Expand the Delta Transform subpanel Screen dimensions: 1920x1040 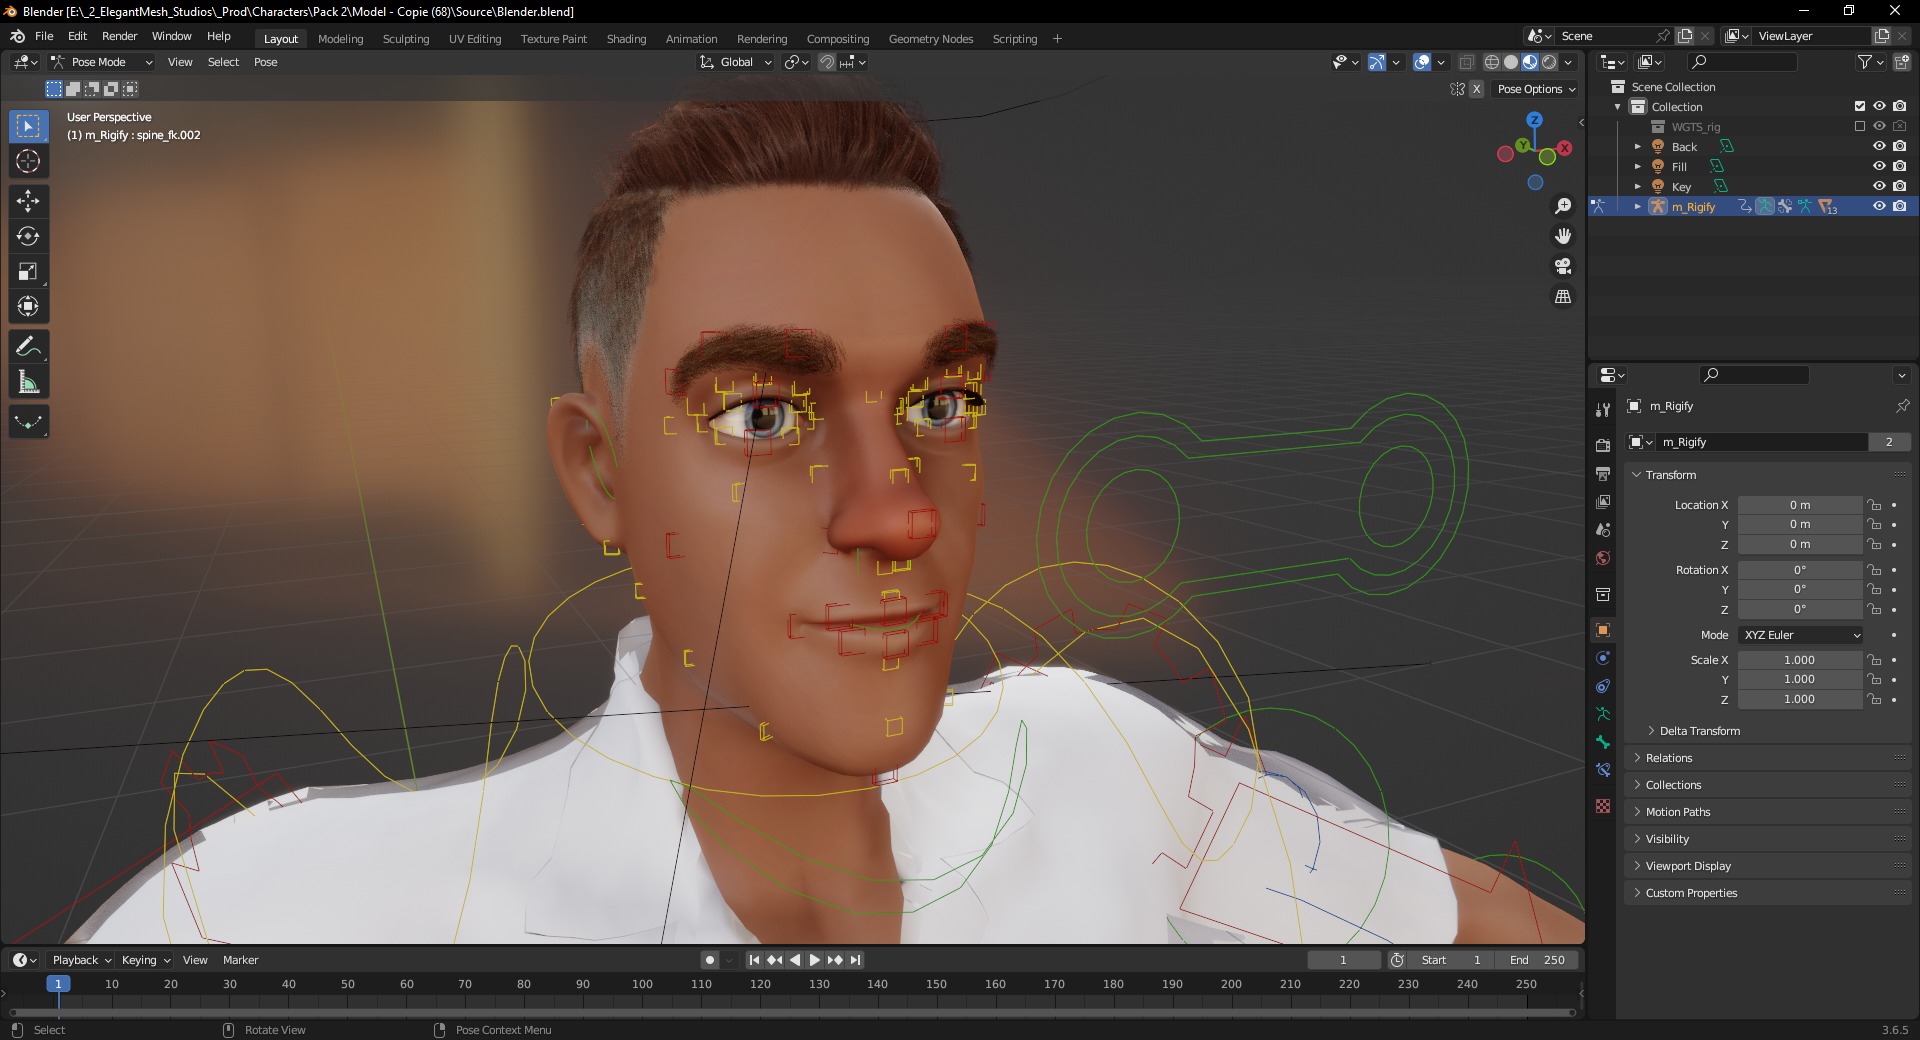[x=1699, y=731]
